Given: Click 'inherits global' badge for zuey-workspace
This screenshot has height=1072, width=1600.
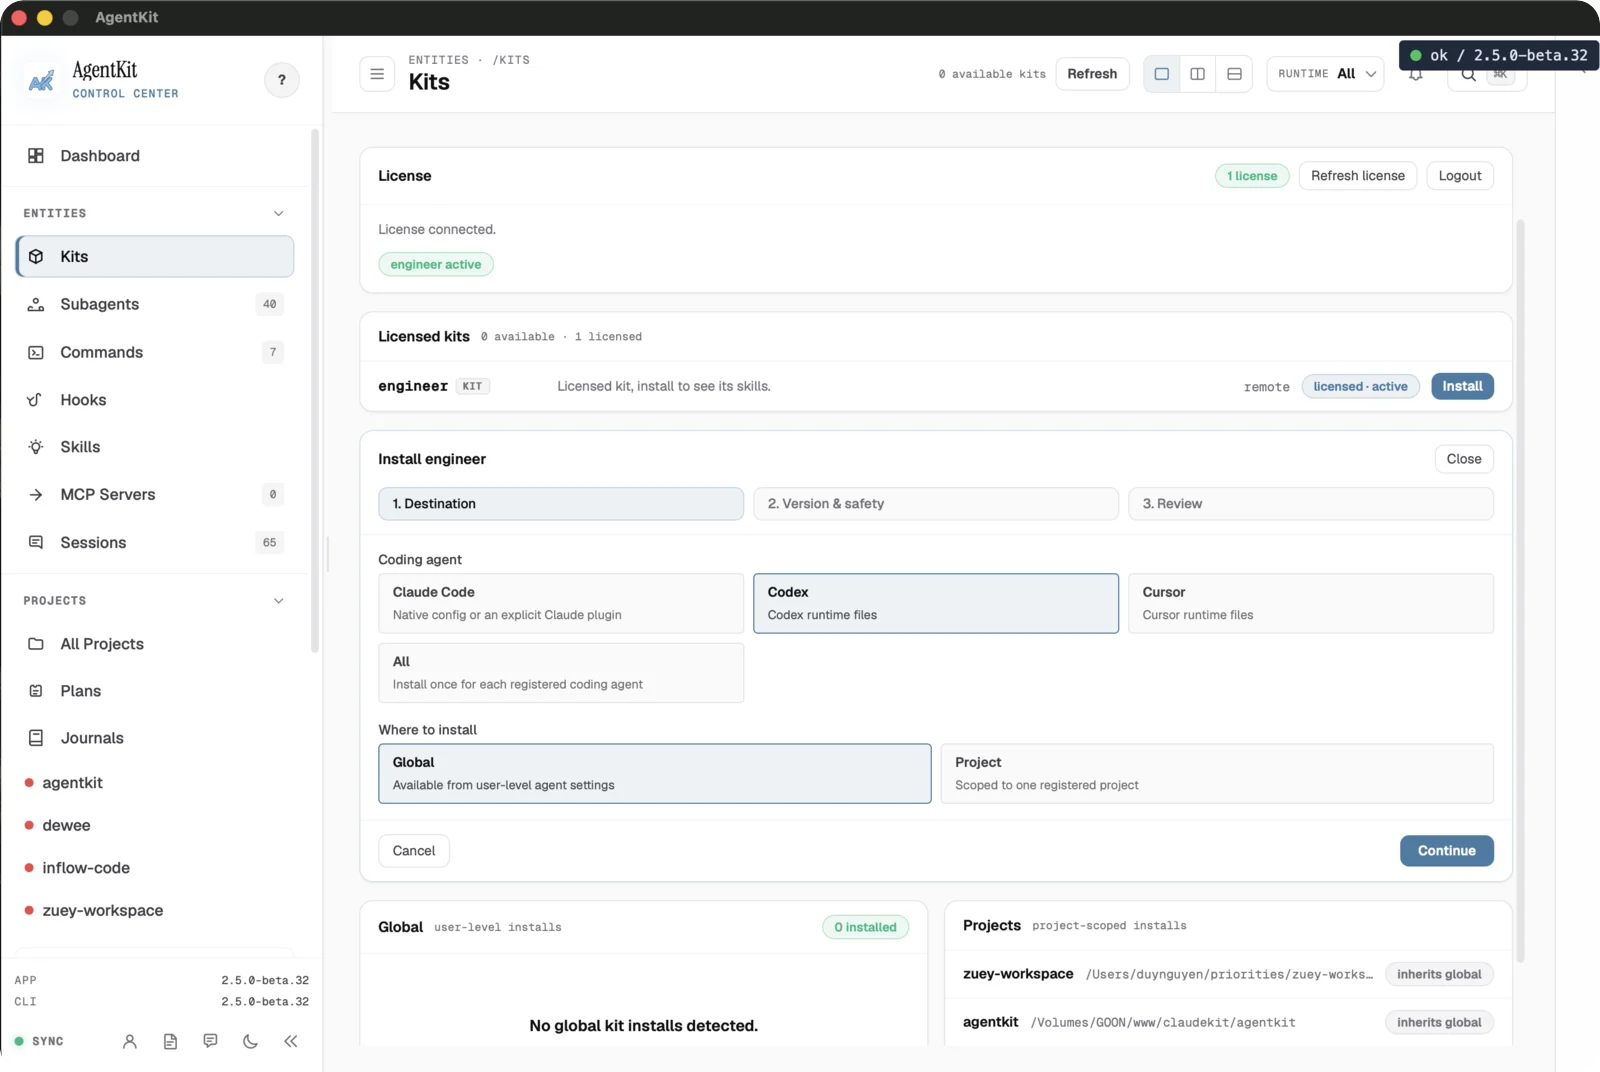Looking at the screenshot, I should (x=1439, y=975).
